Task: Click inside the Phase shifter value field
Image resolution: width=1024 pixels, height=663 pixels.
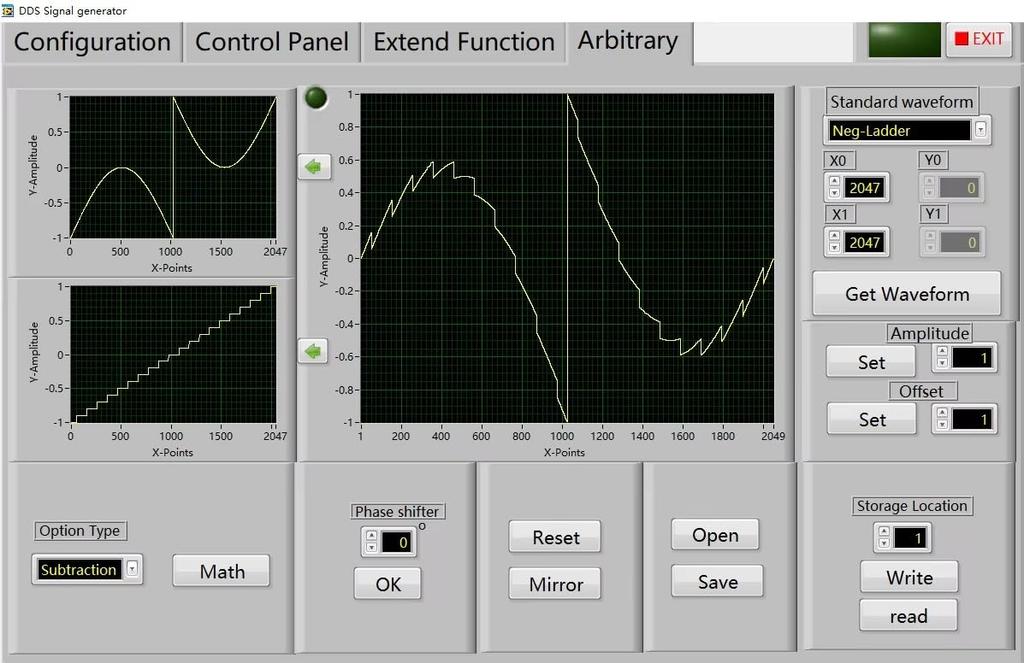Action: click(398, 542)
